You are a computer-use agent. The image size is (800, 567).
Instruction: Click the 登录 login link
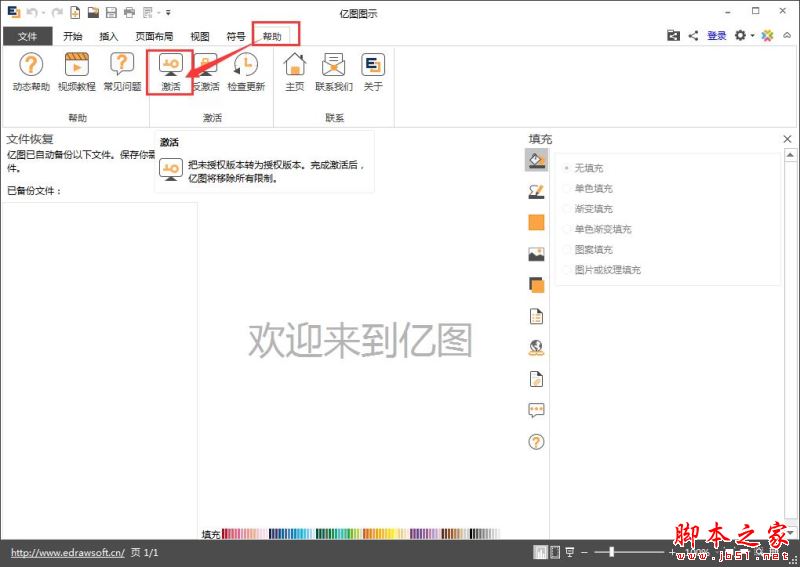coord(716,36)
